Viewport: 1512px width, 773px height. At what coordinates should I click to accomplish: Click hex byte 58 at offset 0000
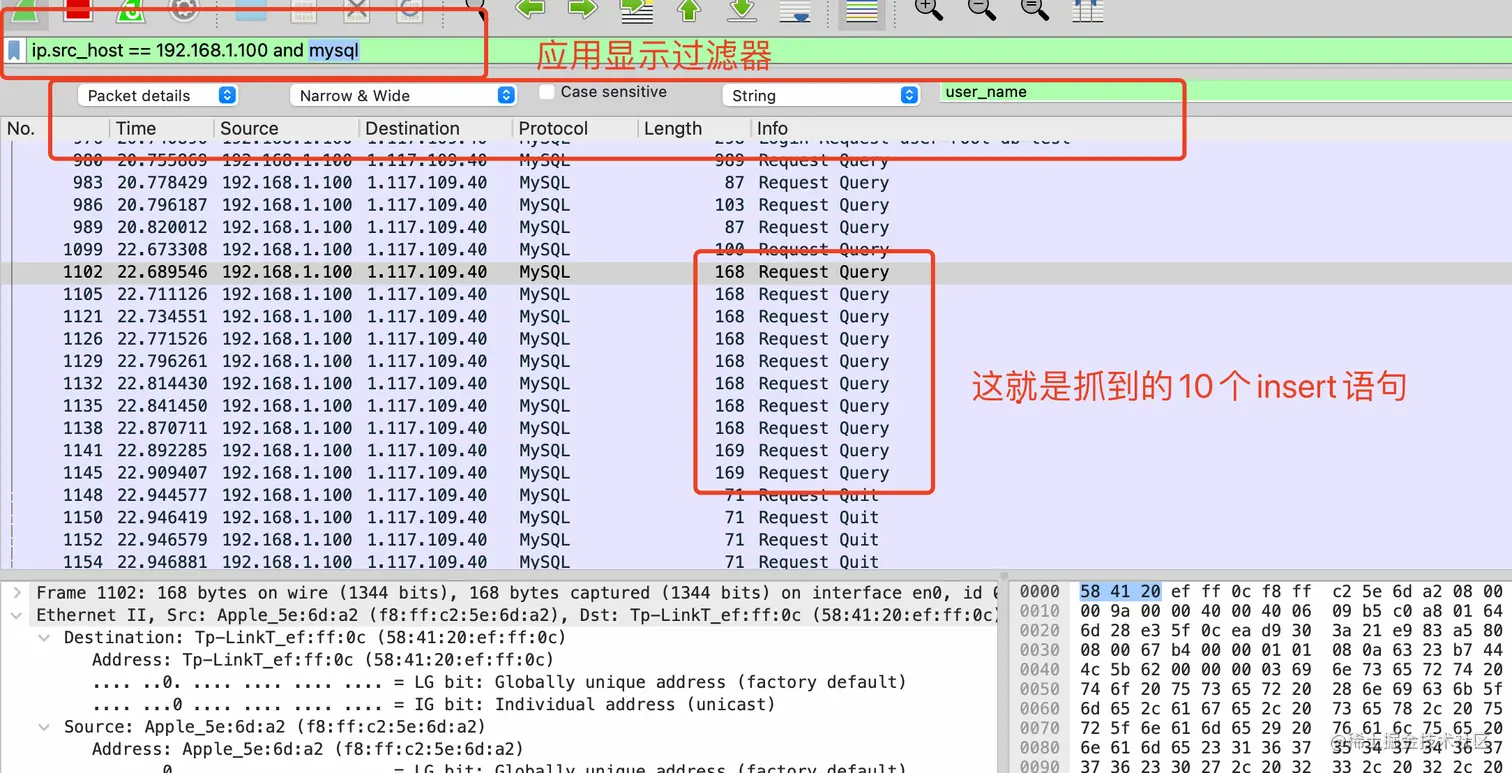click(1090, 591)
